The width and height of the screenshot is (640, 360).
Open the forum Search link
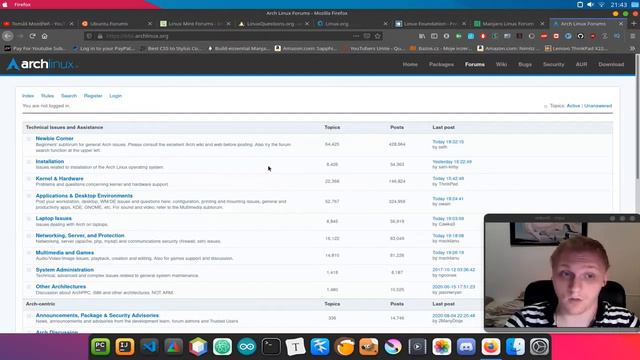[x=69, y=96]
